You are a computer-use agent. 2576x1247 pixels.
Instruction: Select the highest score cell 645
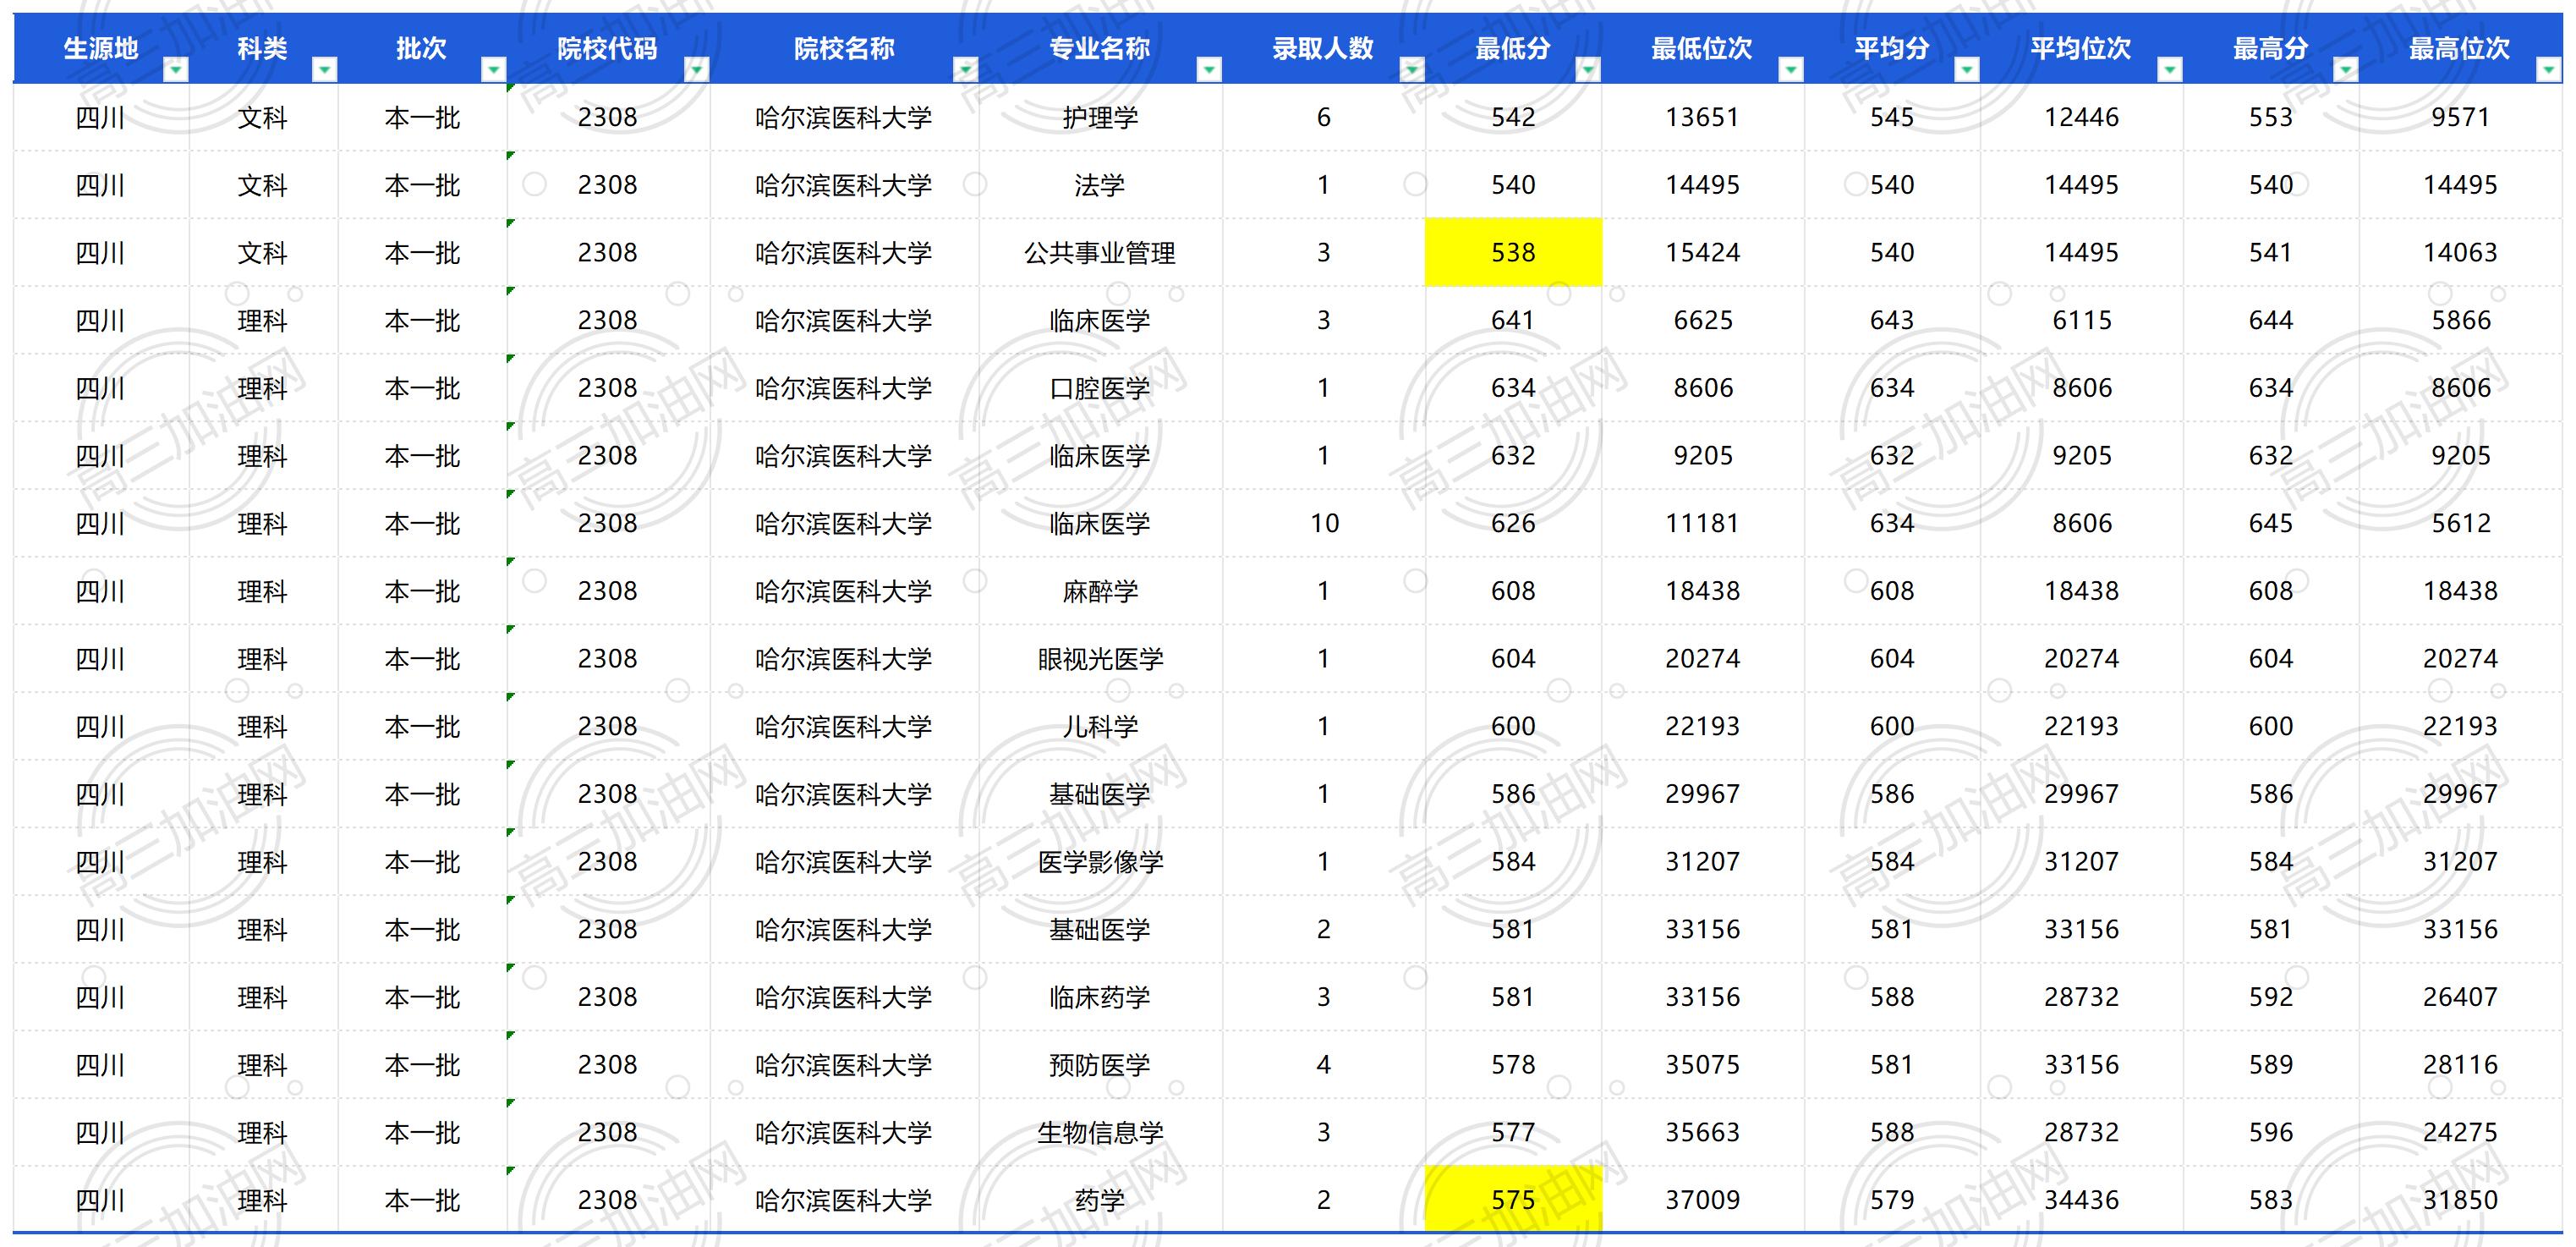(x=2271, y=524)
